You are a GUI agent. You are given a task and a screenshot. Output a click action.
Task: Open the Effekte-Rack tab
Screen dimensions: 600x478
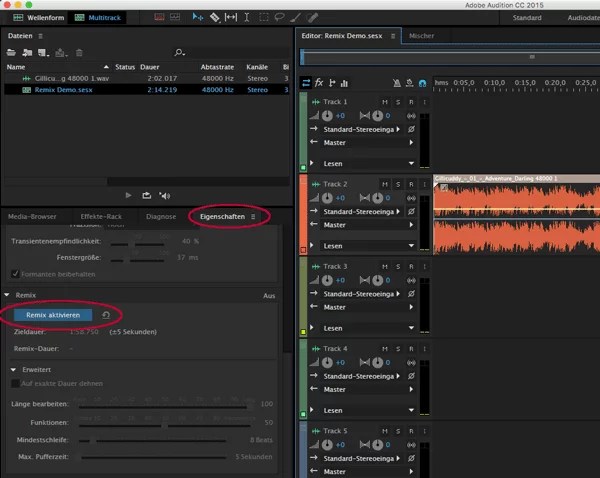click(x=101, y=216)
